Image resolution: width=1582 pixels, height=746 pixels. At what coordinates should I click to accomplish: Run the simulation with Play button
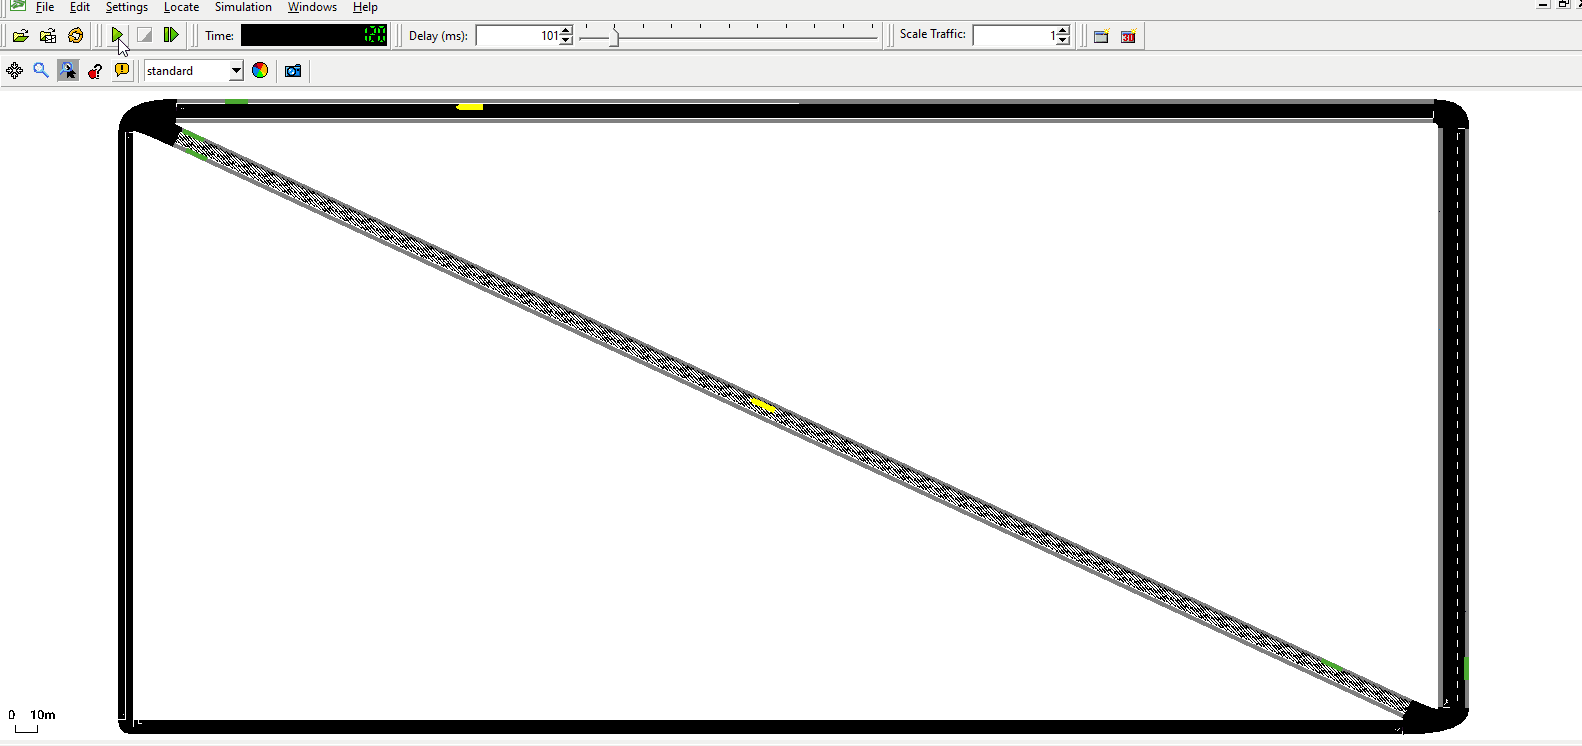(x=117, y=36)
